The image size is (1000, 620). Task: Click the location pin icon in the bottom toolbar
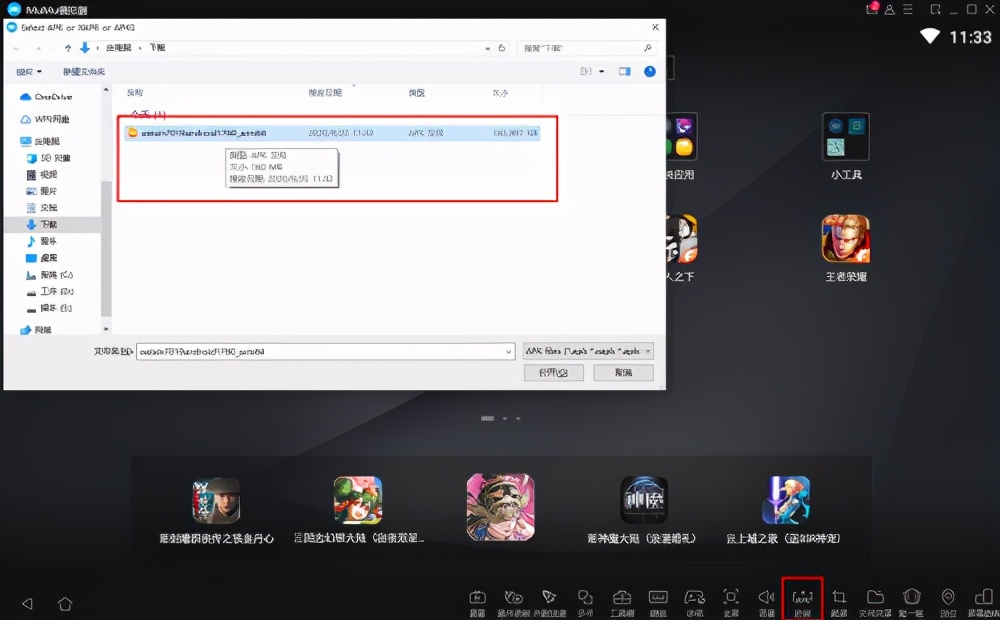click(x=948, y=597)
